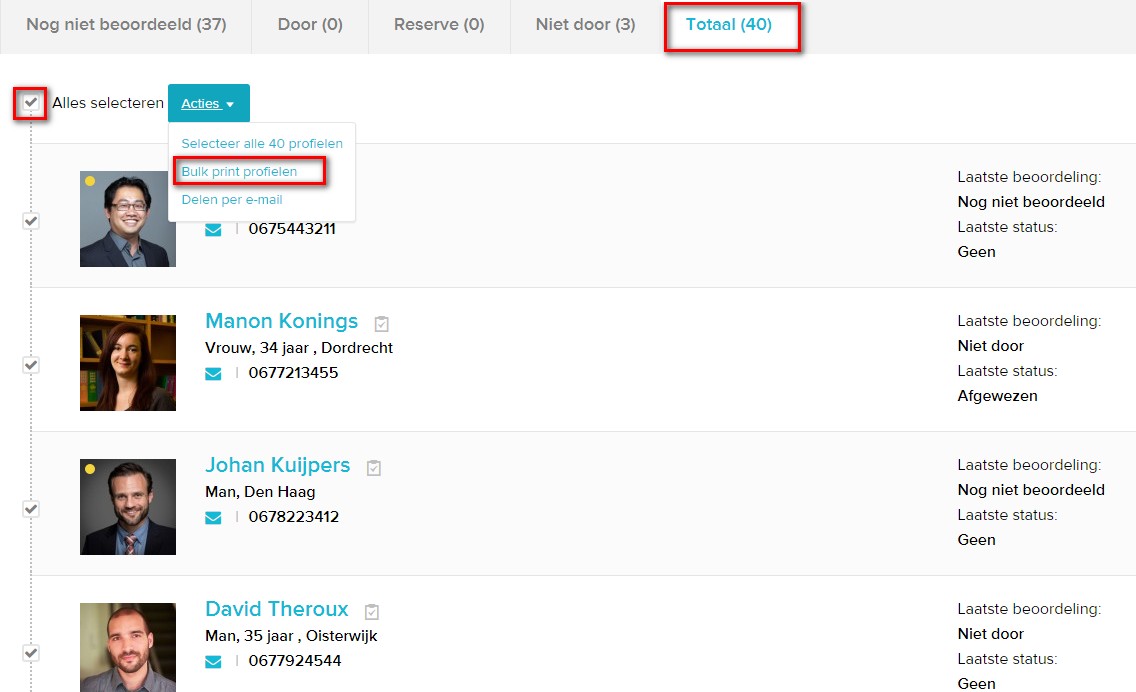This screenshot has height=692, width=1136.
Task: Click clipboard icon next to Manon Konings
Action: [381, 324]
